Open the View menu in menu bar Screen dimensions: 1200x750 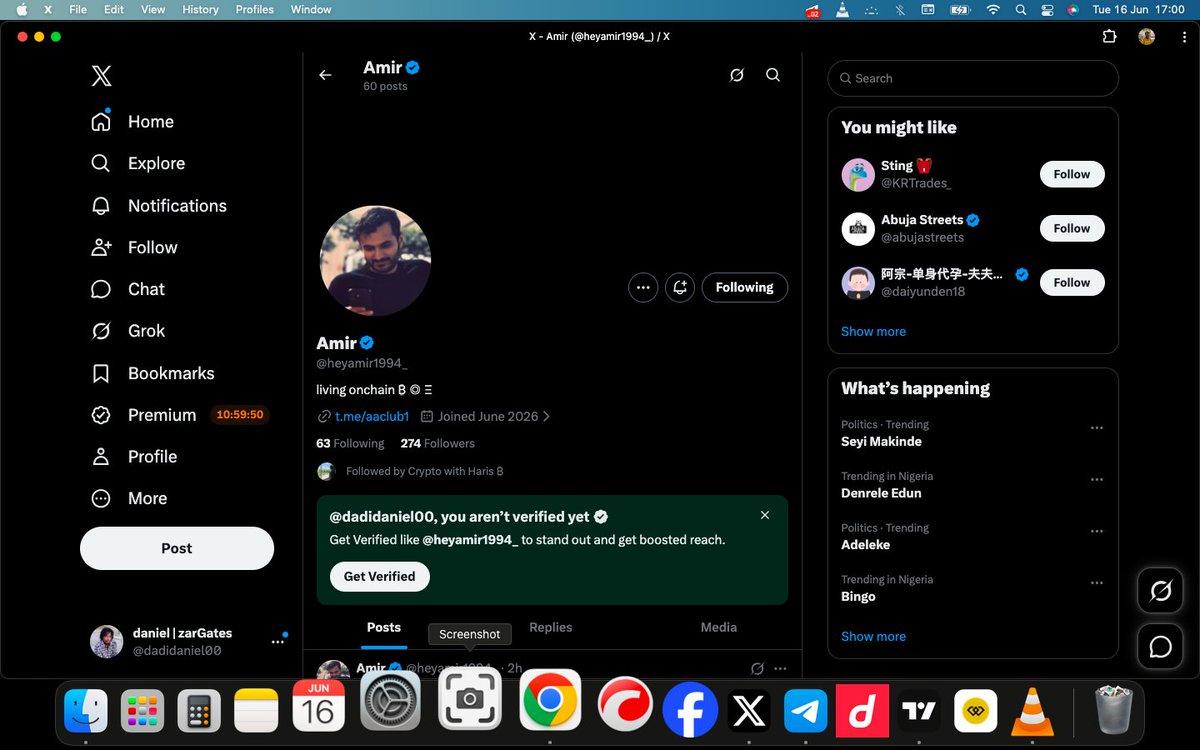153,9
